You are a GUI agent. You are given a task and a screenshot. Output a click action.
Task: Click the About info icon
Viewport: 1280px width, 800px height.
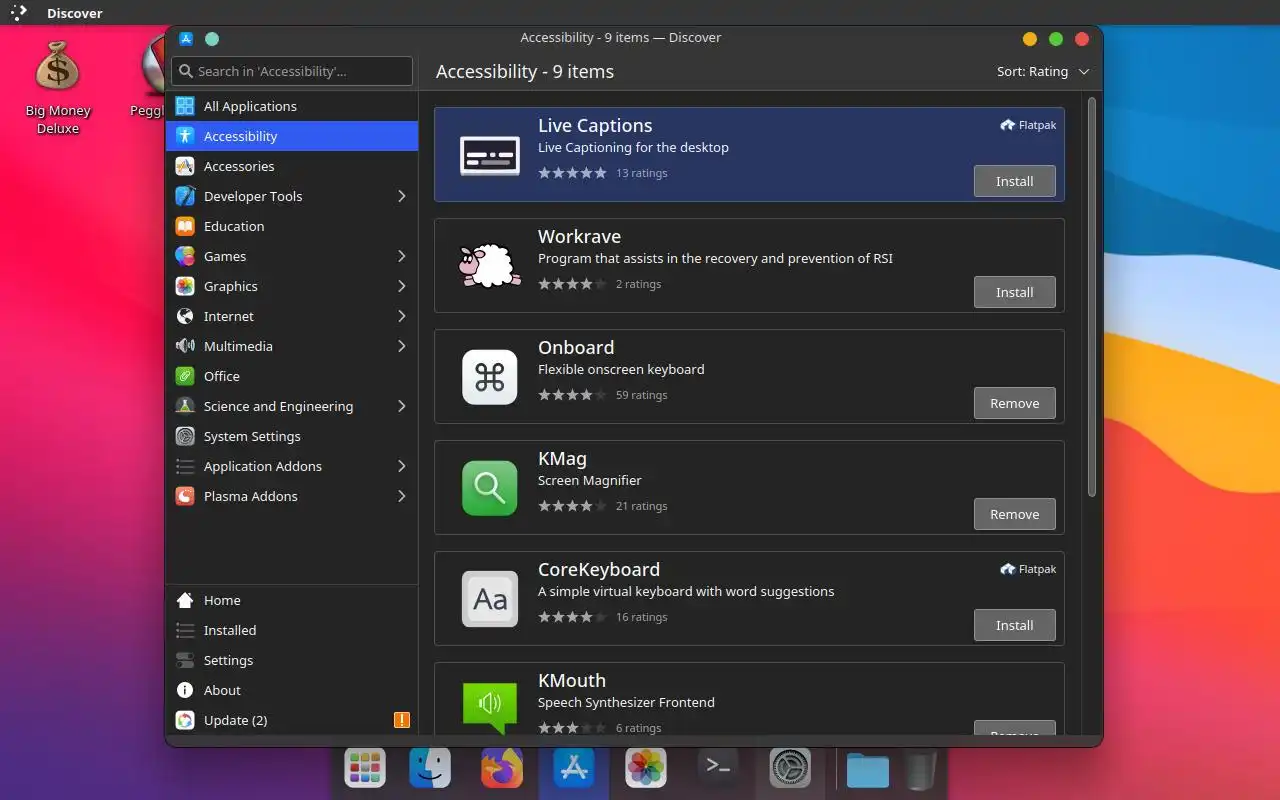point(184,690)
